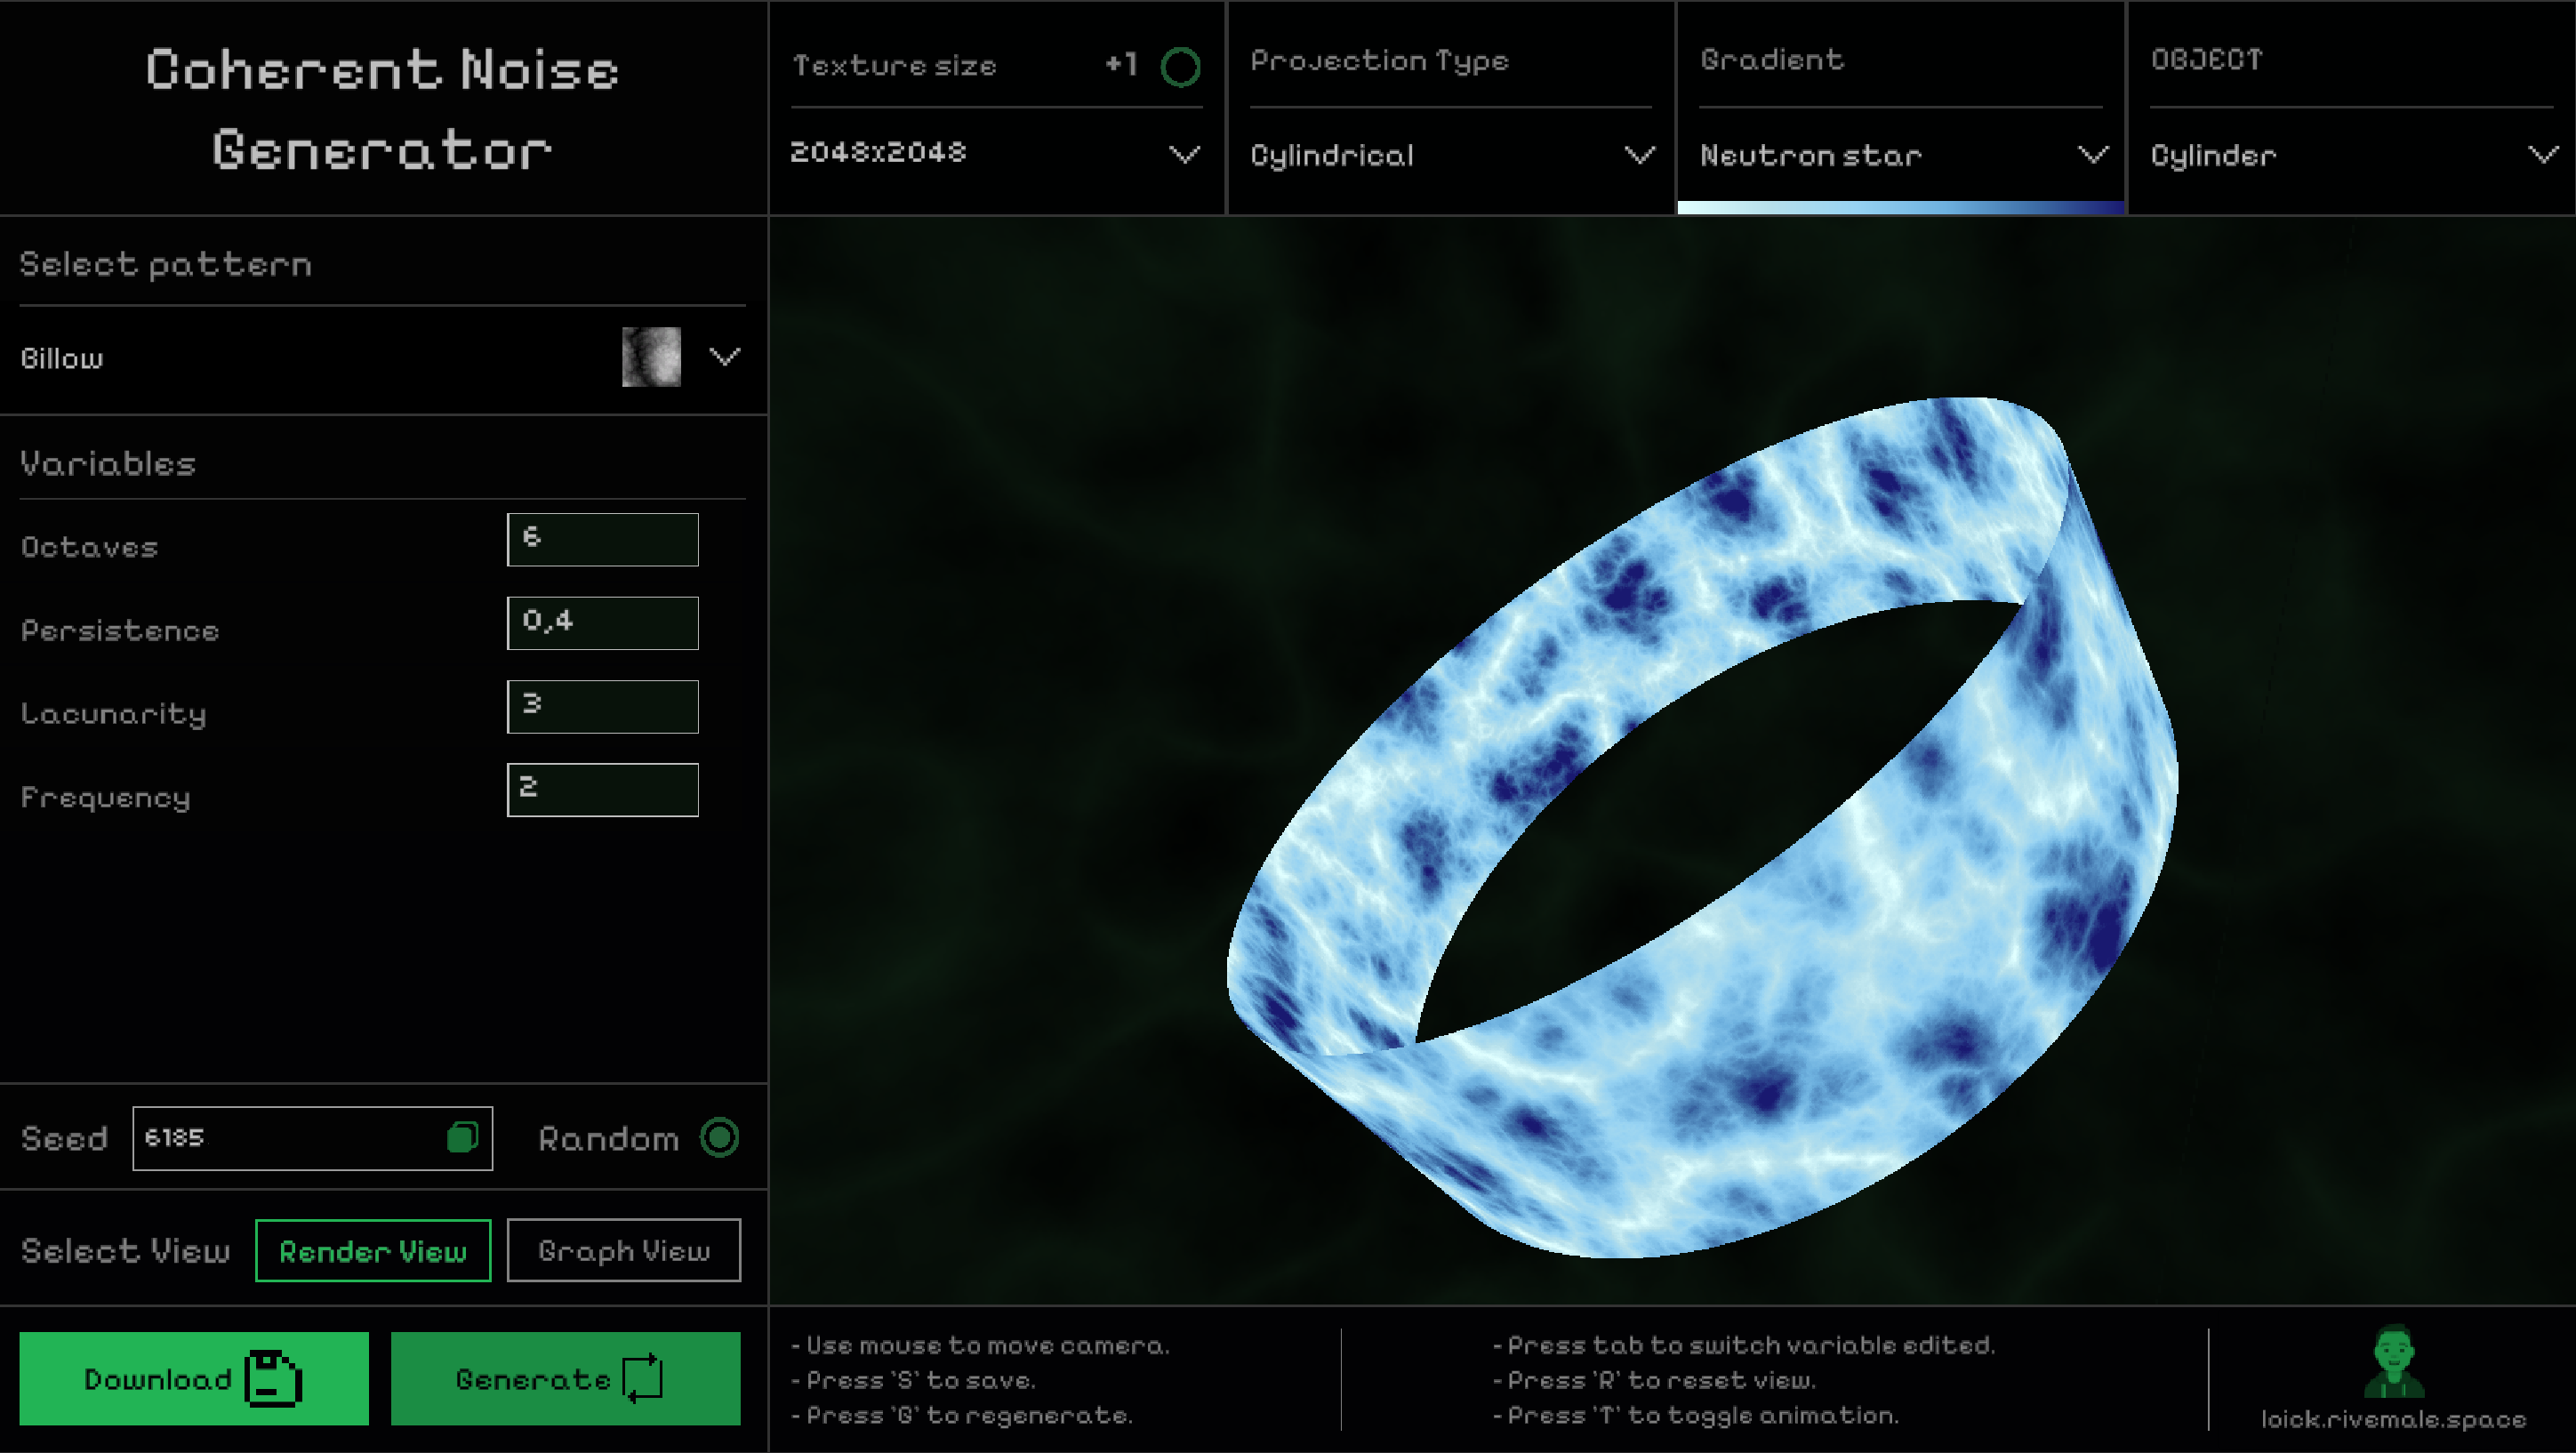This screenshot has width=2576, height=1453.
Task: Click the Download button
Action: [194, 1378]
